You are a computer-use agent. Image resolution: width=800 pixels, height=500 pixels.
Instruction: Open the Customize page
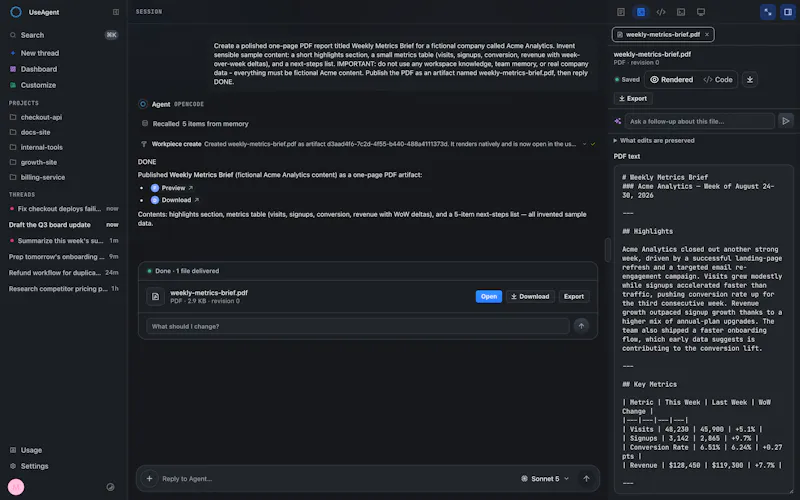[63, 85]
